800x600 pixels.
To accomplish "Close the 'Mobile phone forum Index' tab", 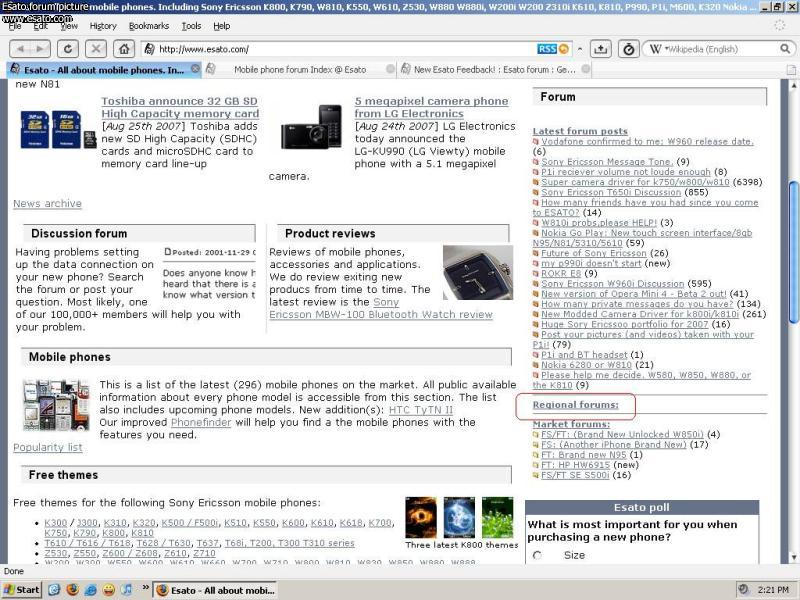I will coord(390,69).
